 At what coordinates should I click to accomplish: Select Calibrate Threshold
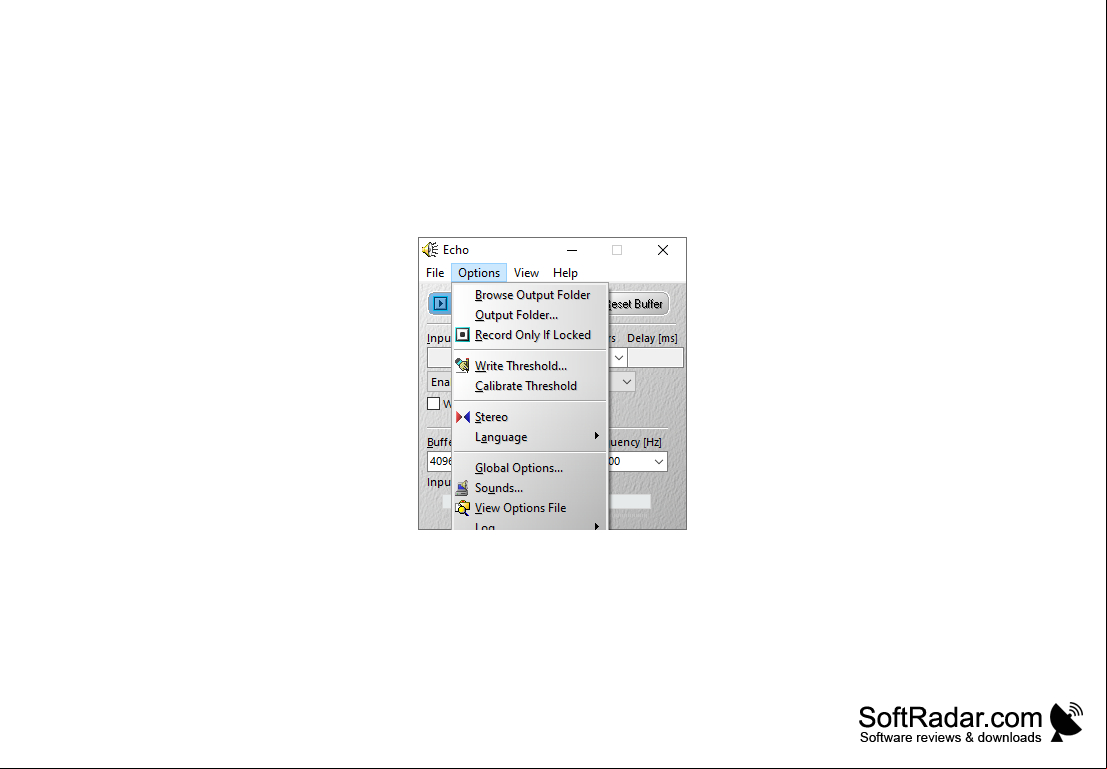[x=529, y=386]
